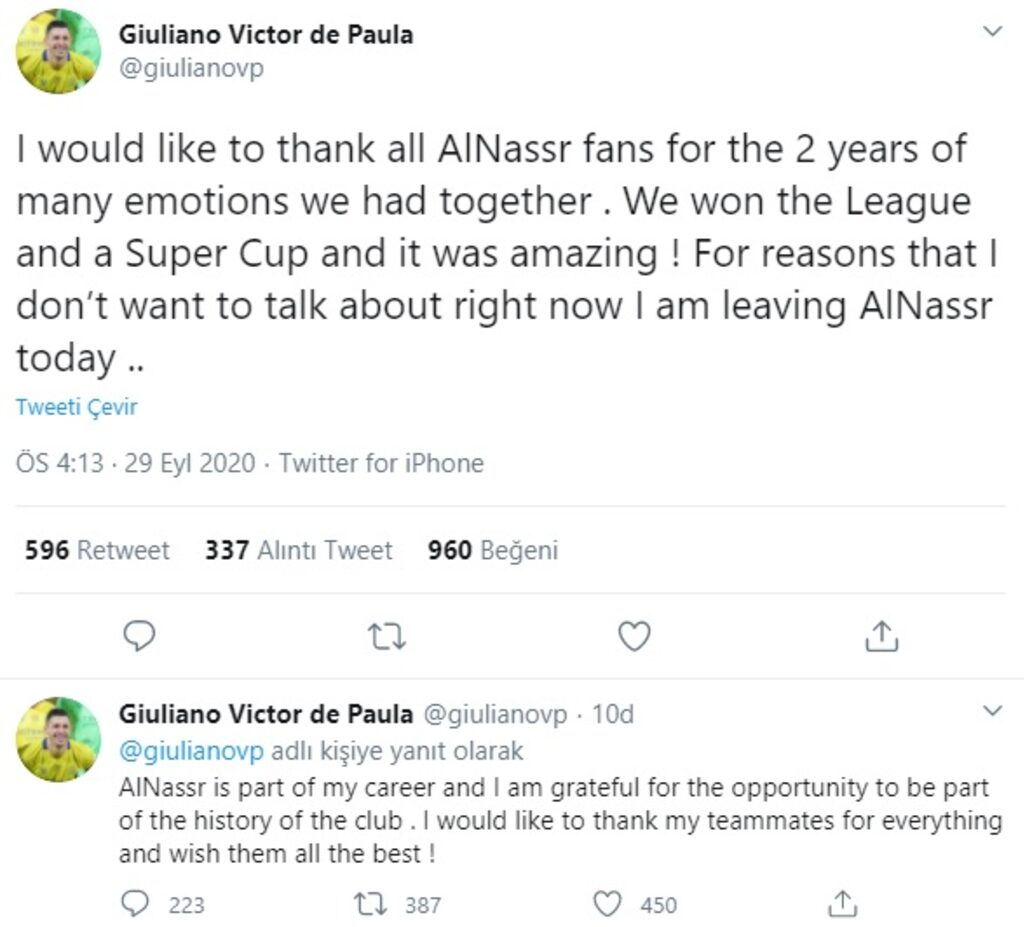Retweet the main AlNassr tweet
Image resolution: width=1024 pixels, height=927 pixels.
[x=386, y=636]
